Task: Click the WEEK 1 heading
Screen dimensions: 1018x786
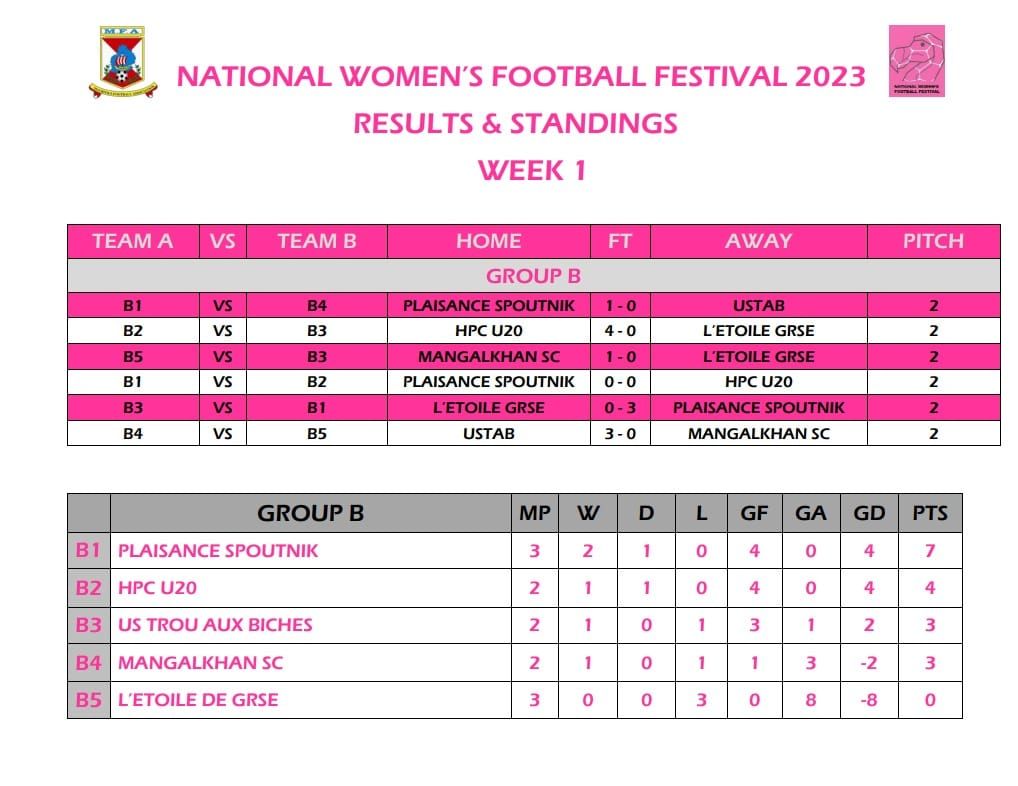Action: [x=532, y=171]
